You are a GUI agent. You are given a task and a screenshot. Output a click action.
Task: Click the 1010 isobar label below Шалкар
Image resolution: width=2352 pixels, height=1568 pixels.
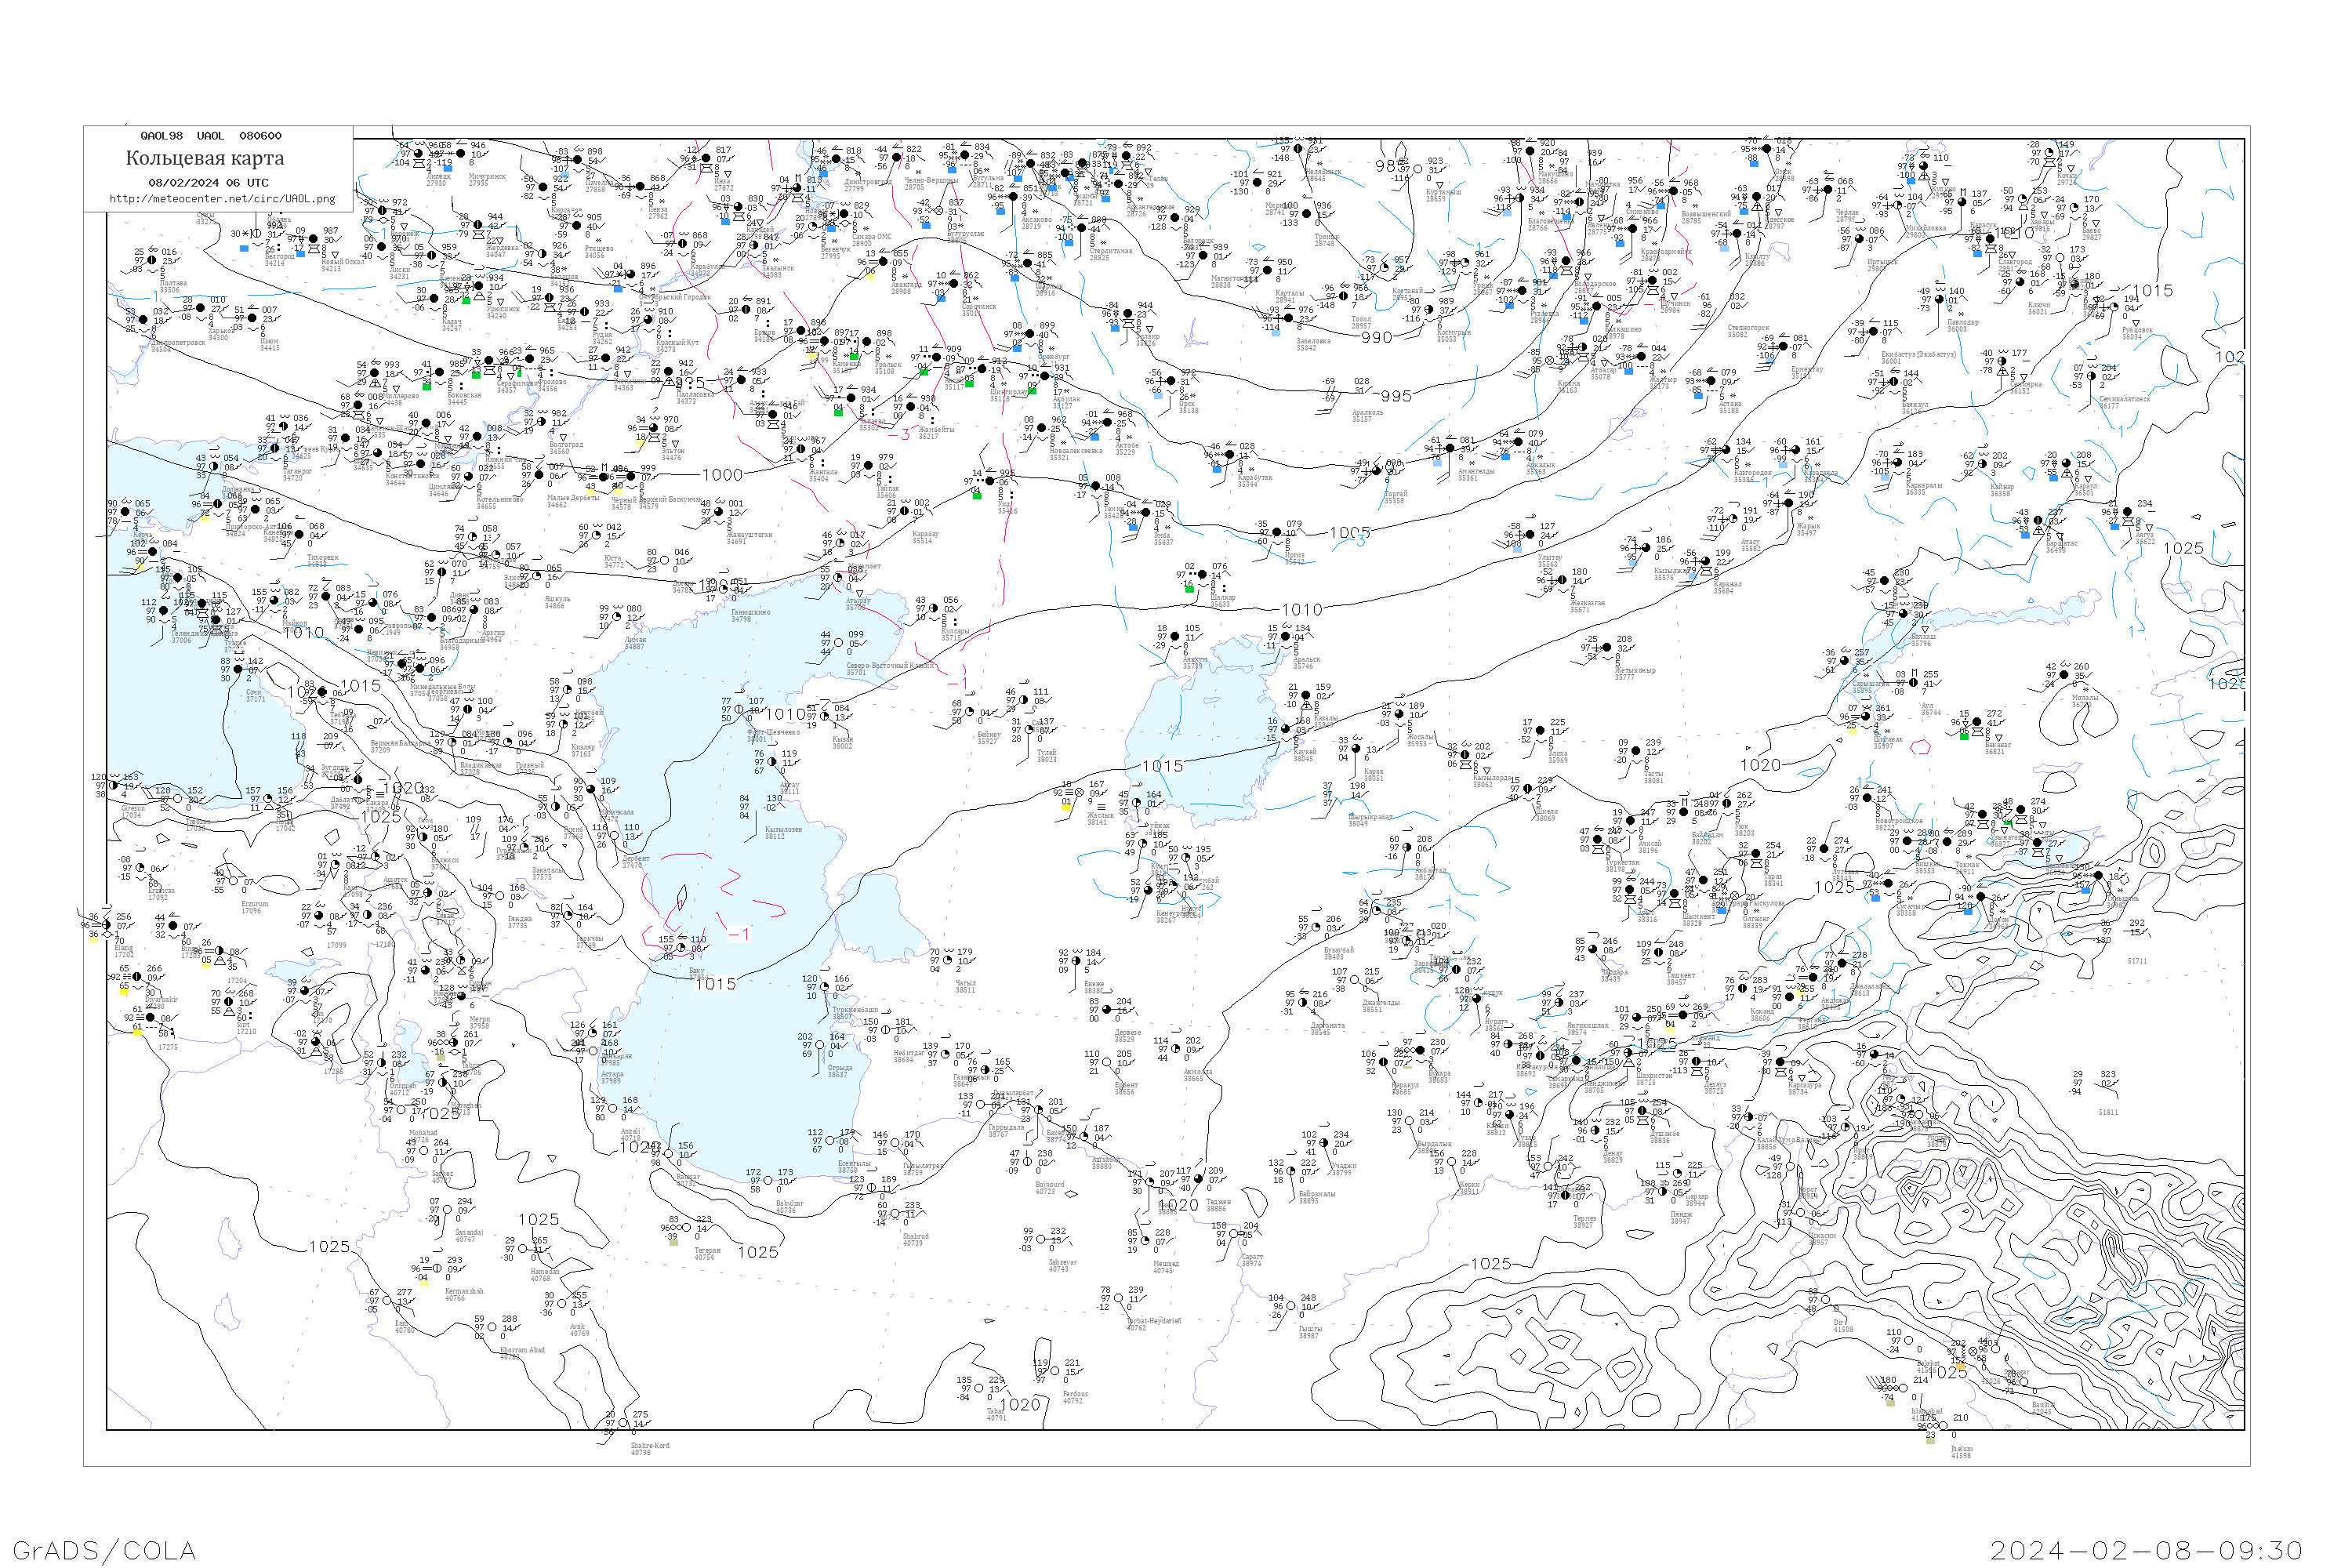[x=1302, y=610]
